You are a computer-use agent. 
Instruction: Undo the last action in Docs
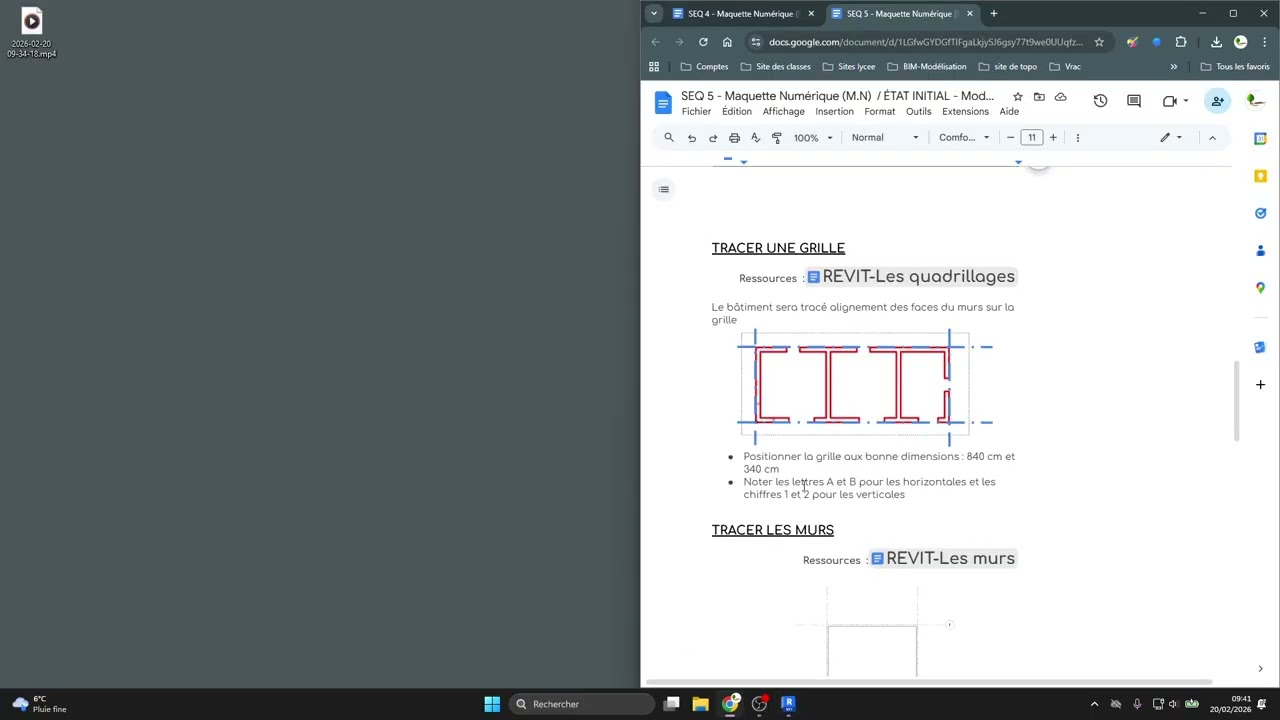[x=691, y=138]
